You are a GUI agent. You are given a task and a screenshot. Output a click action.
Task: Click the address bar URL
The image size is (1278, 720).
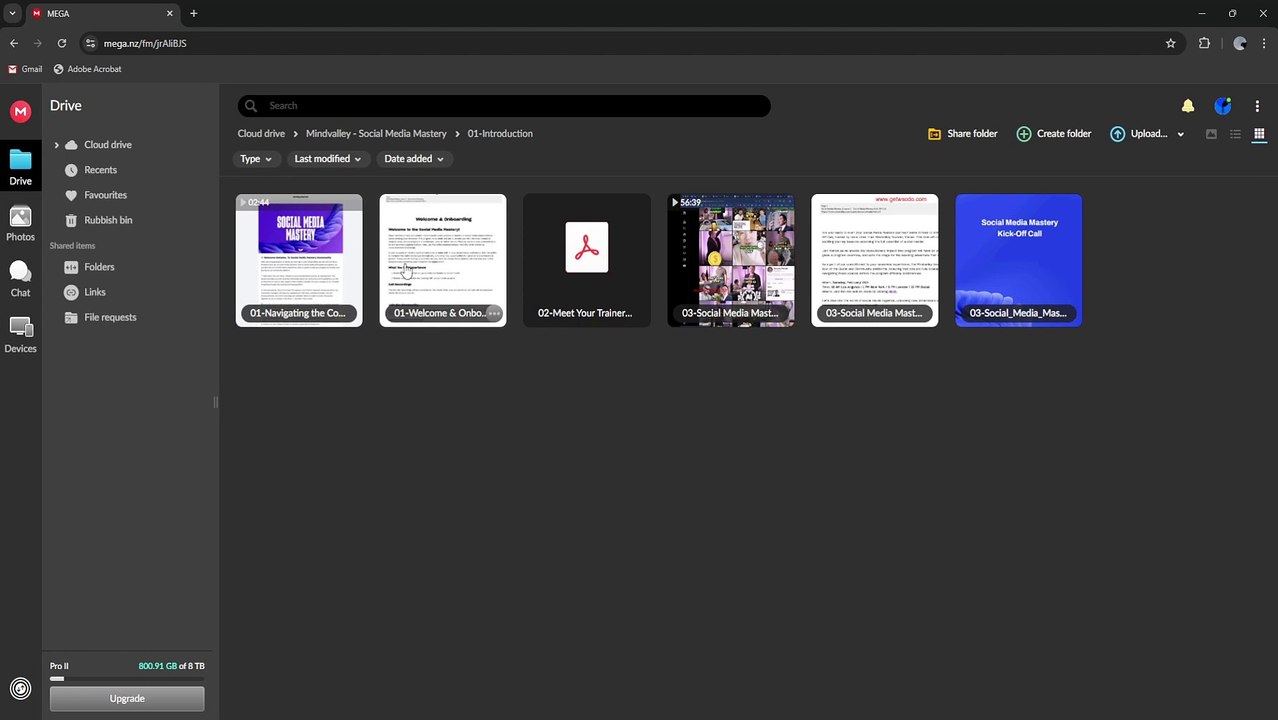click(x=145, y=44)
